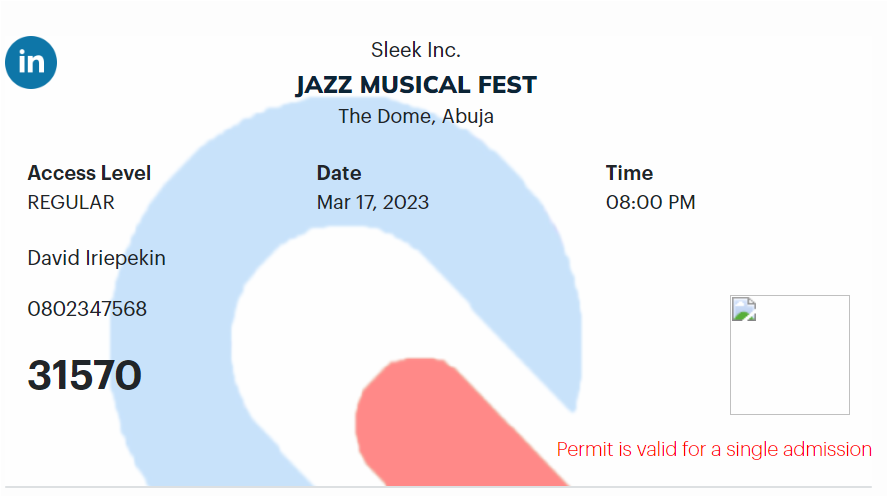Click the word Permit in red text
The height and width of the screenshot is (497, 888).
585,449
